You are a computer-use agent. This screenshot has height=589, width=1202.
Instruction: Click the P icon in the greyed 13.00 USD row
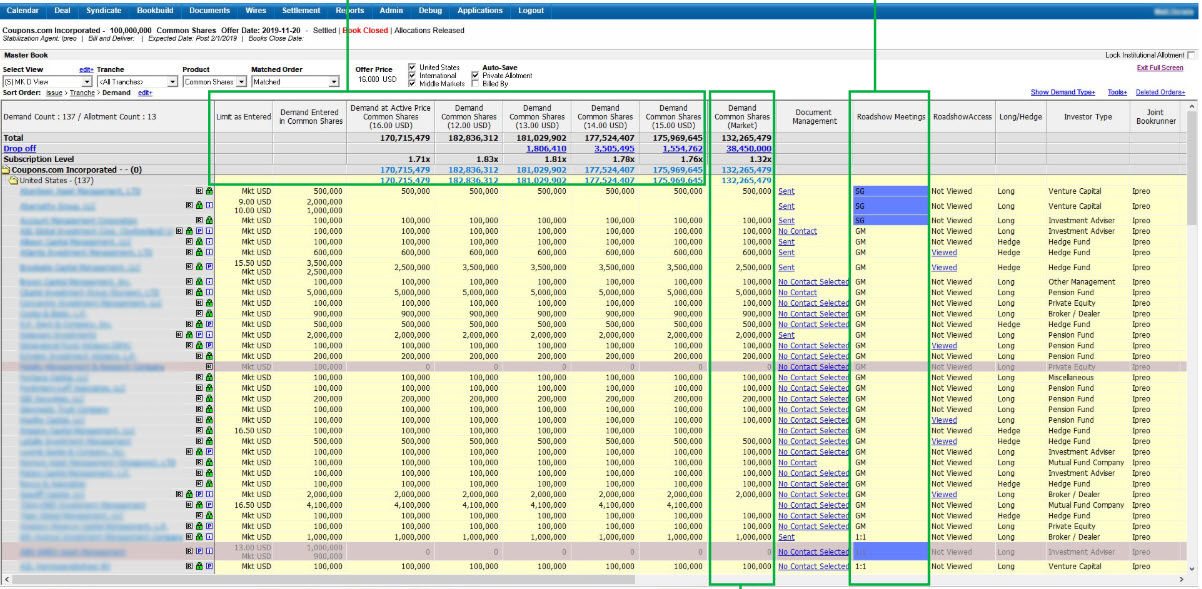click(x=199, y=551)
